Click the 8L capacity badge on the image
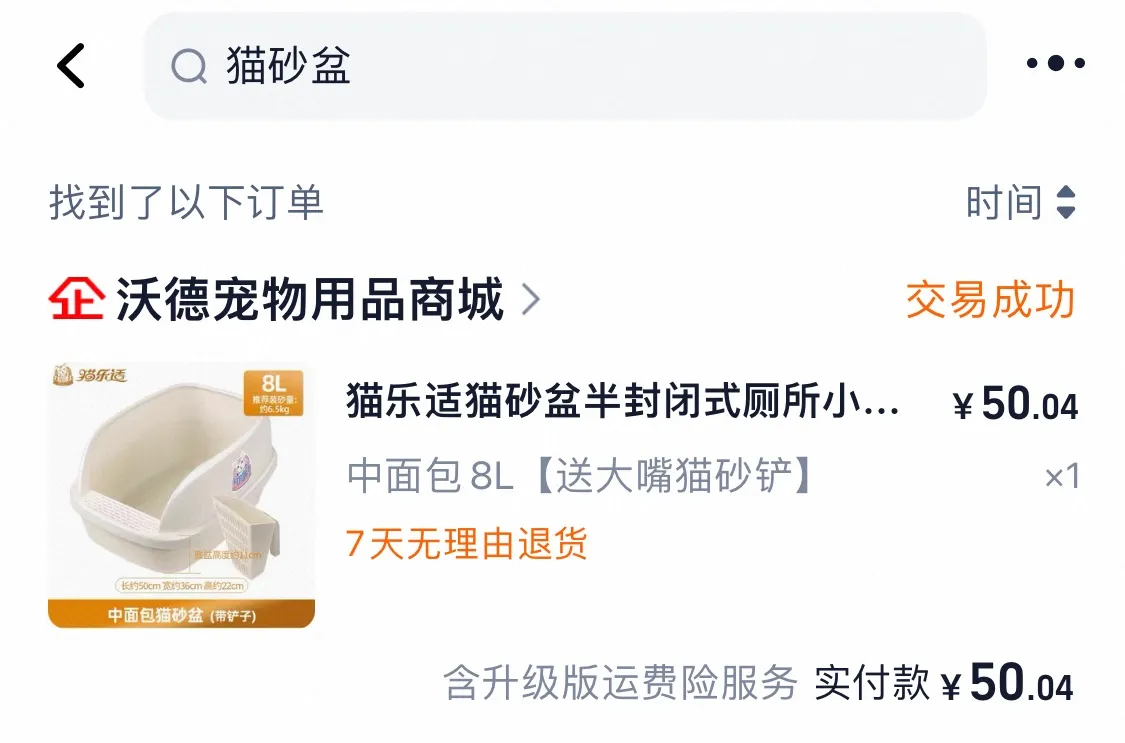 pos(273,392)
